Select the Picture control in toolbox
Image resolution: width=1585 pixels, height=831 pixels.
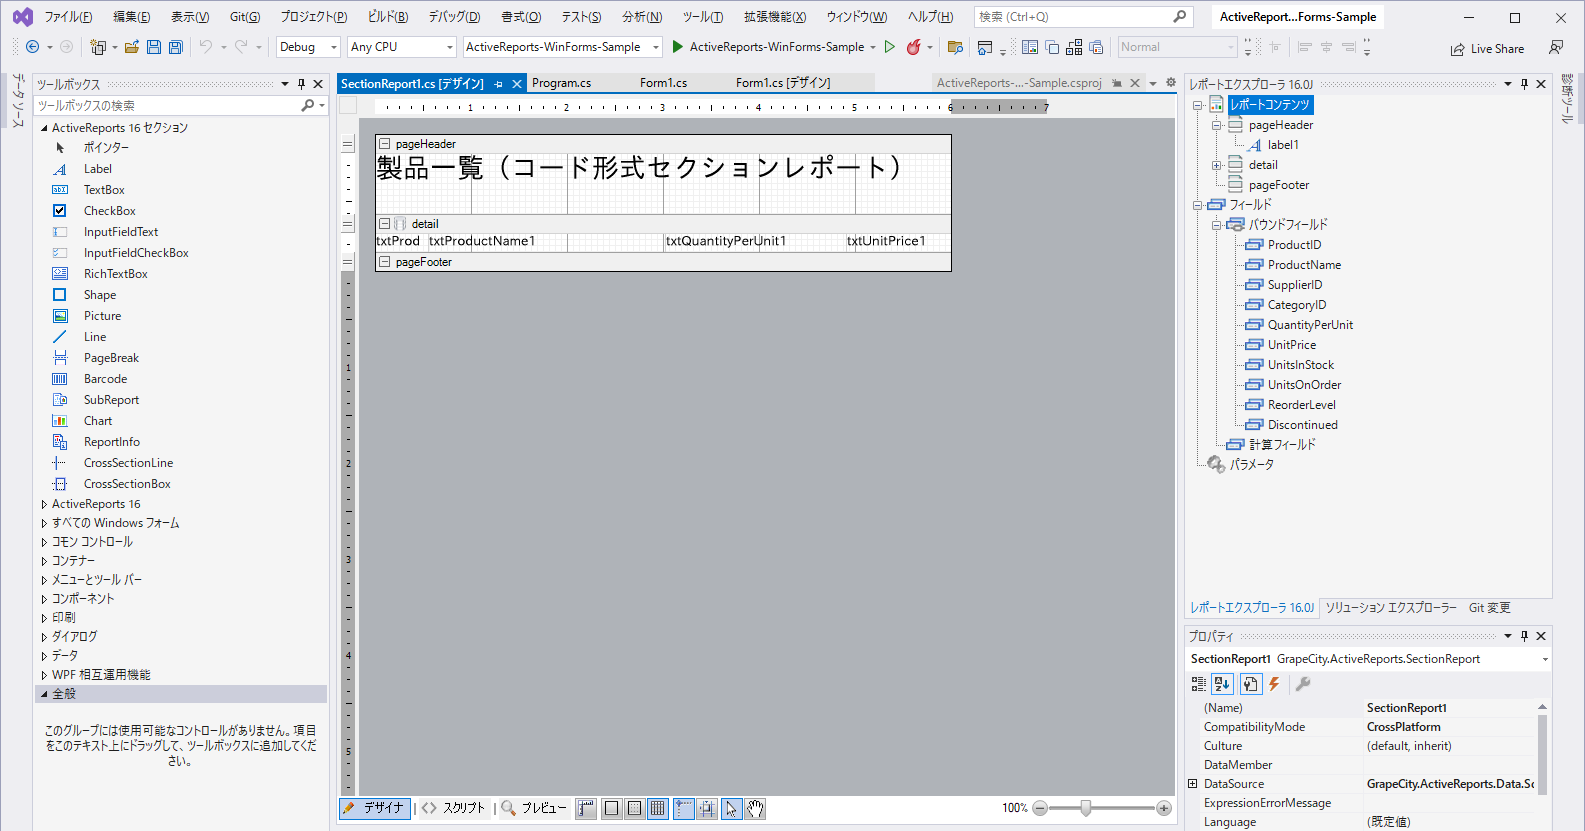102,316
